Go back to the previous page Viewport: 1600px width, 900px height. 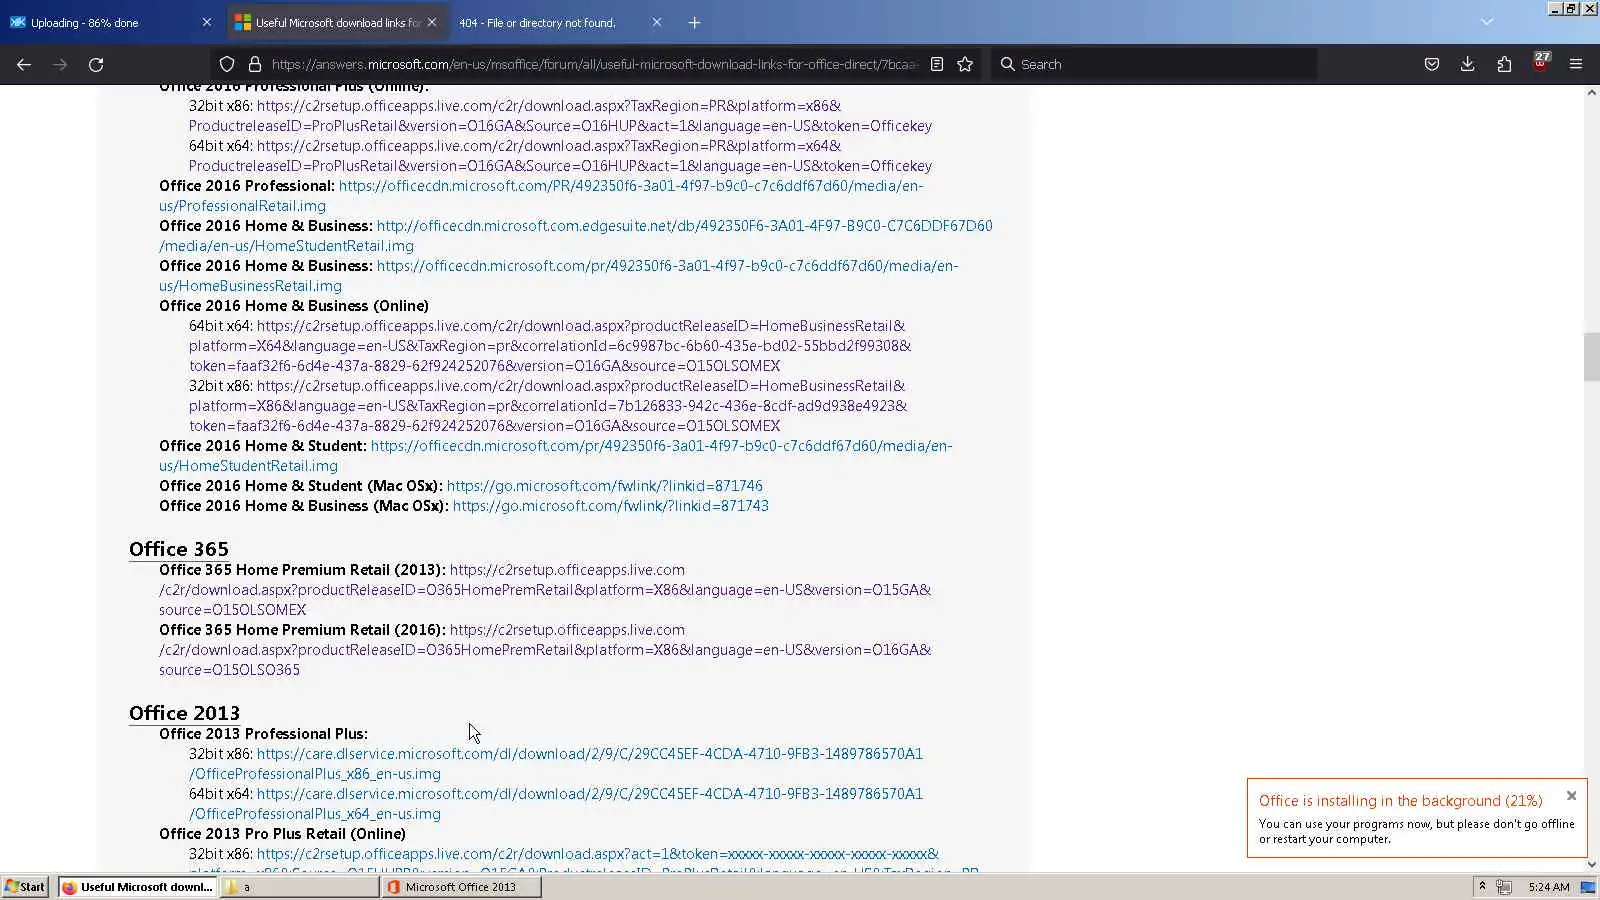[x=24, y=64]
